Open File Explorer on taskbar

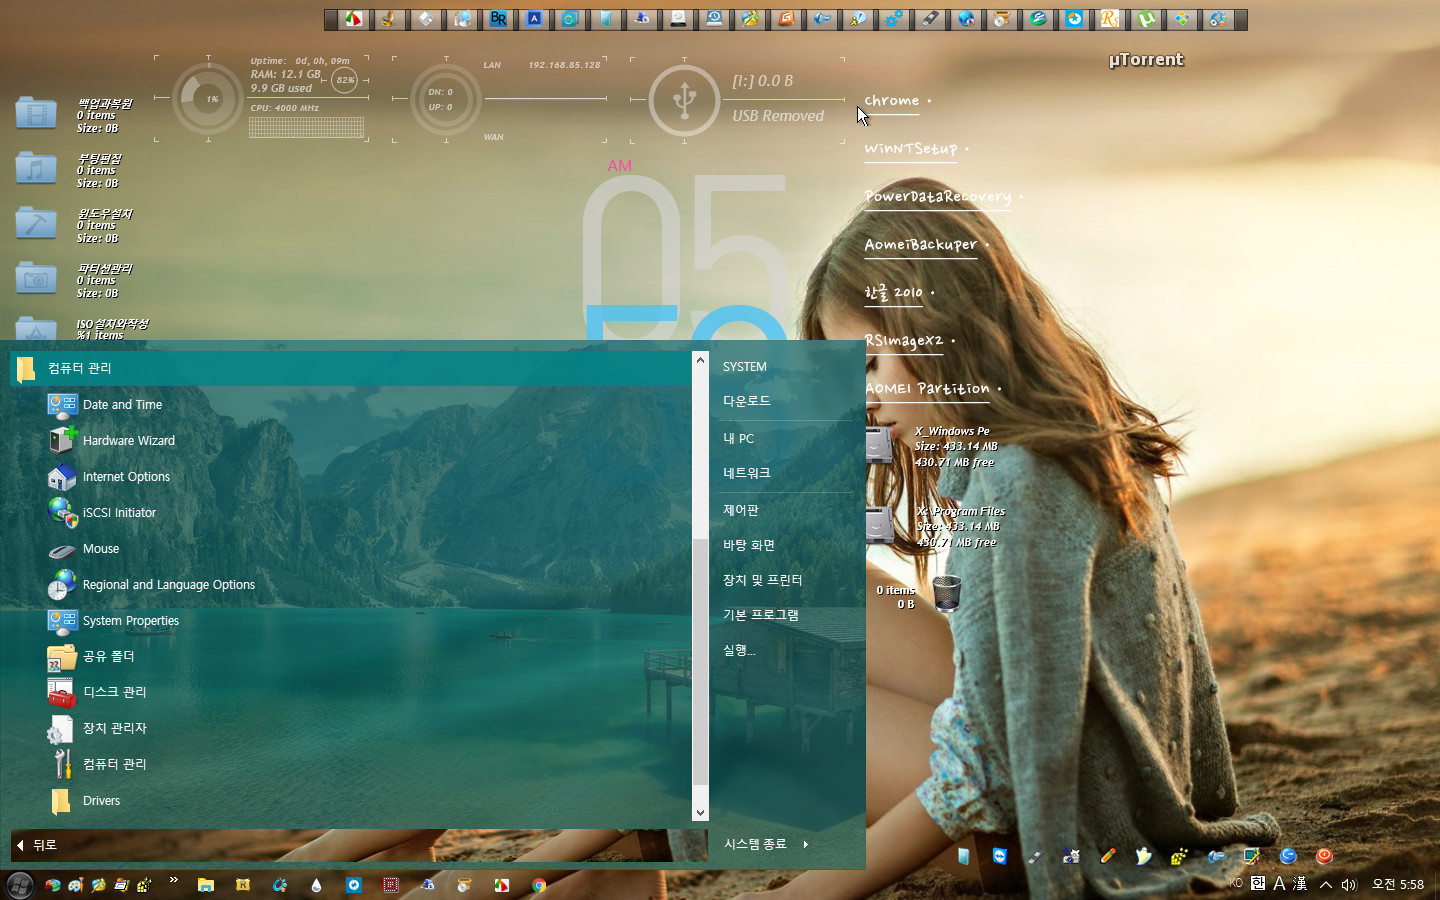tap(206, 885)
